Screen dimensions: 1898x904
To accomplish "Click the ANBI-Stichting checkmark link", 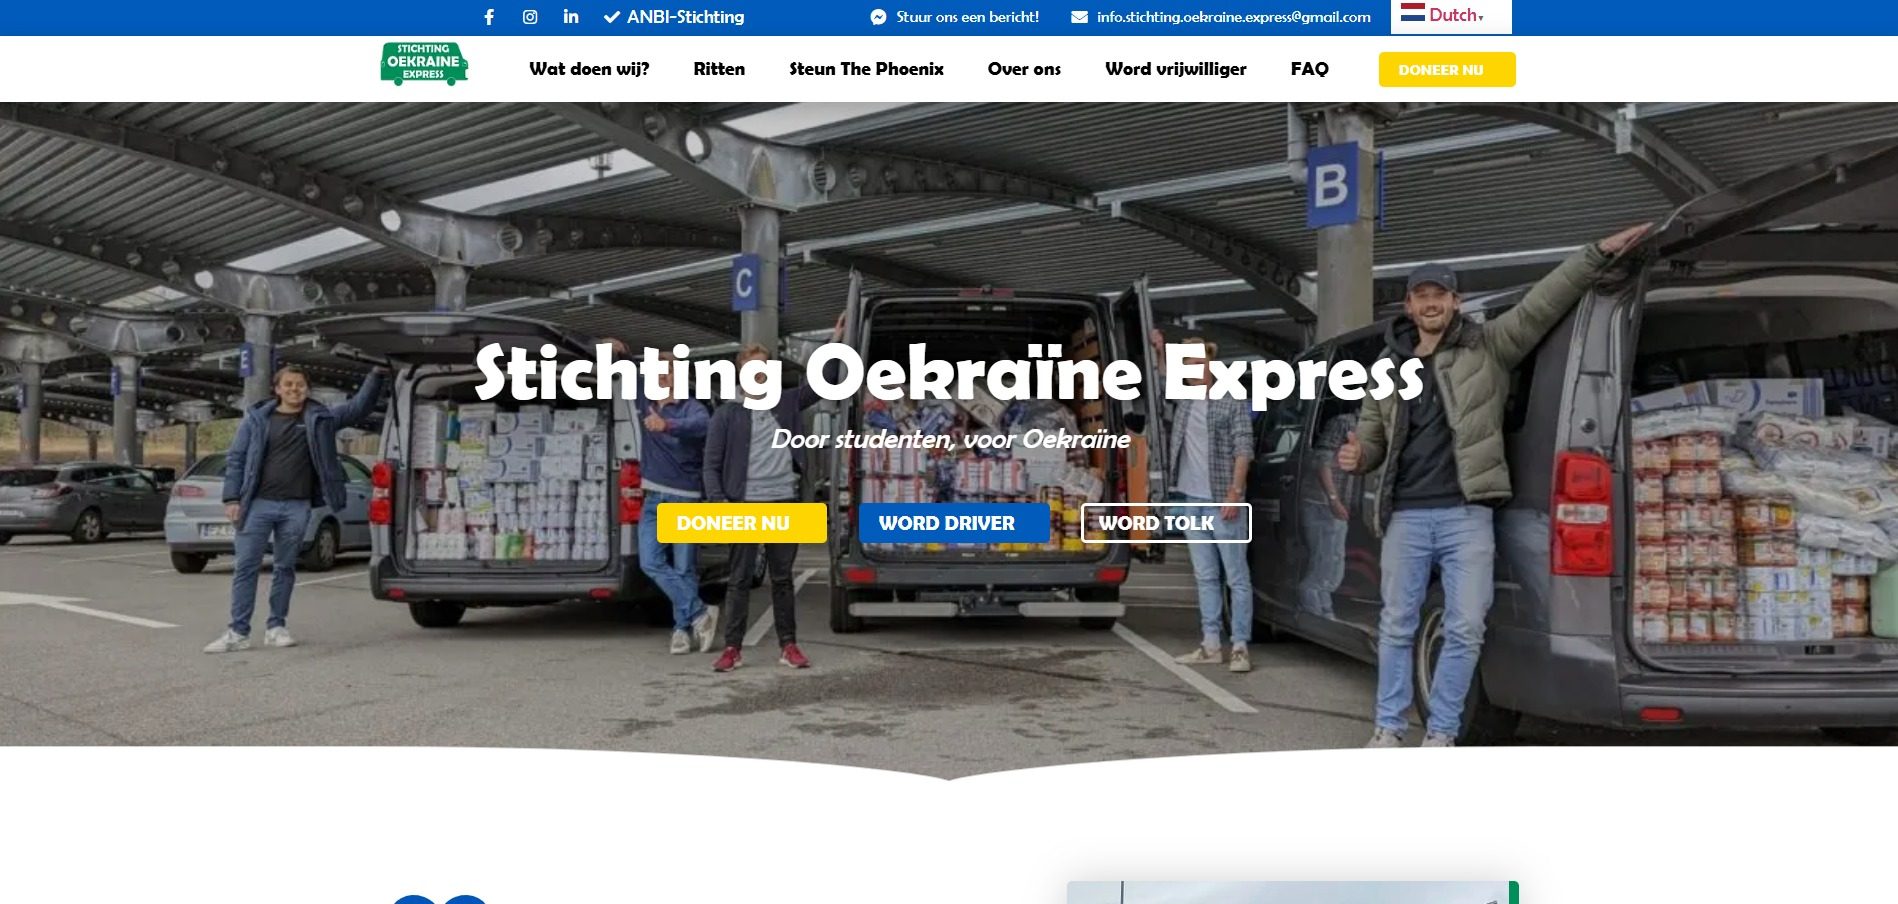I will click(x=674, y=17).
